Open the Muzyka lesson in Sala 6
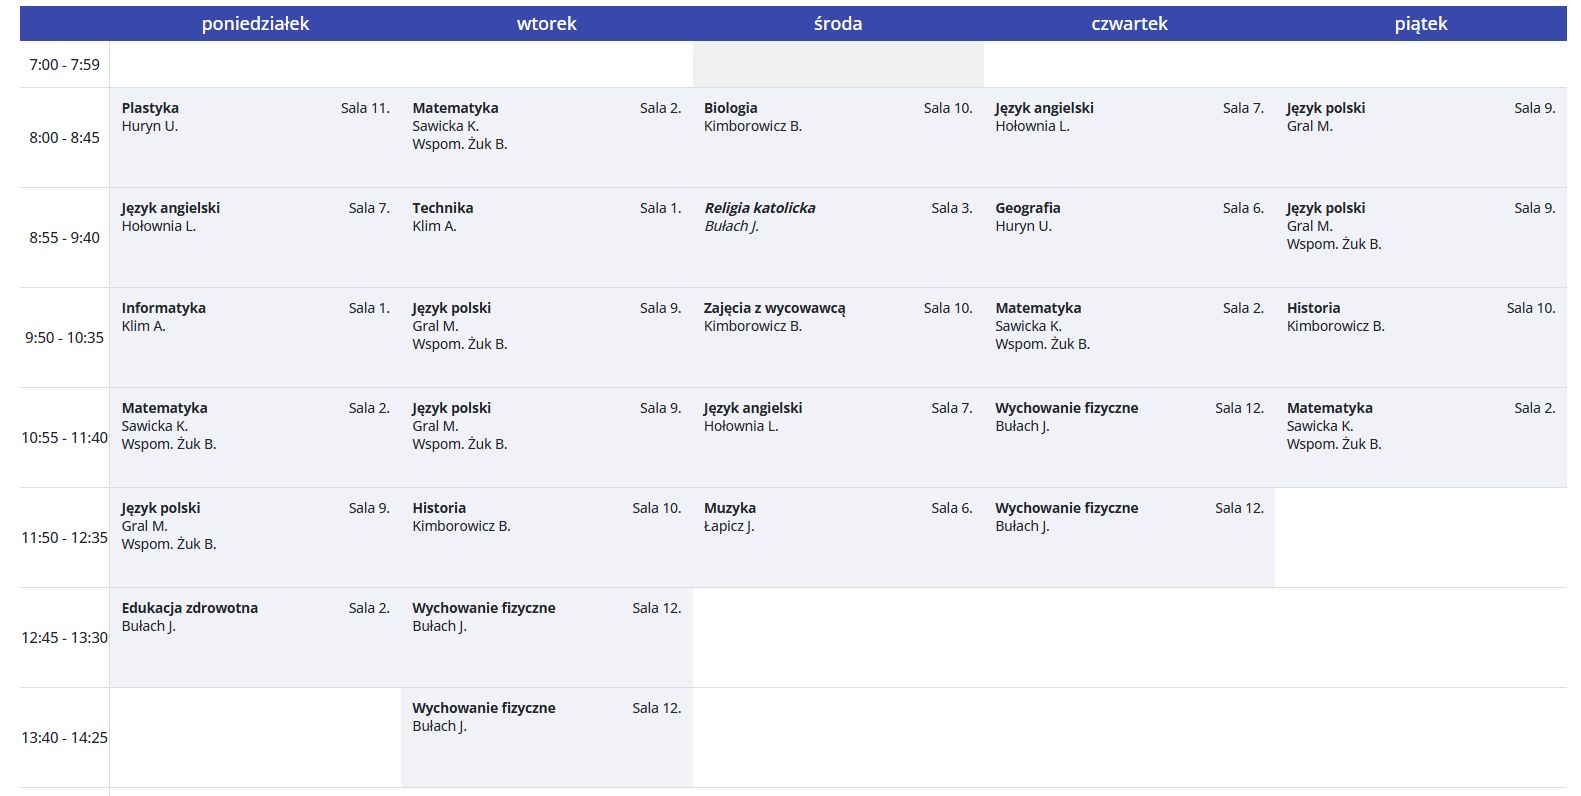 coord(729,508)
